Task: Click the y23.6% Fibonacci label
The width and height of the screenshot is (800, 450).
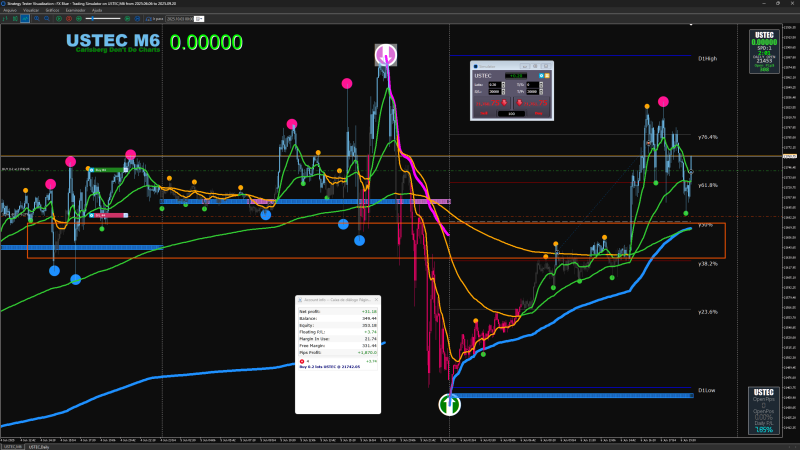Action: click(708, 312)
